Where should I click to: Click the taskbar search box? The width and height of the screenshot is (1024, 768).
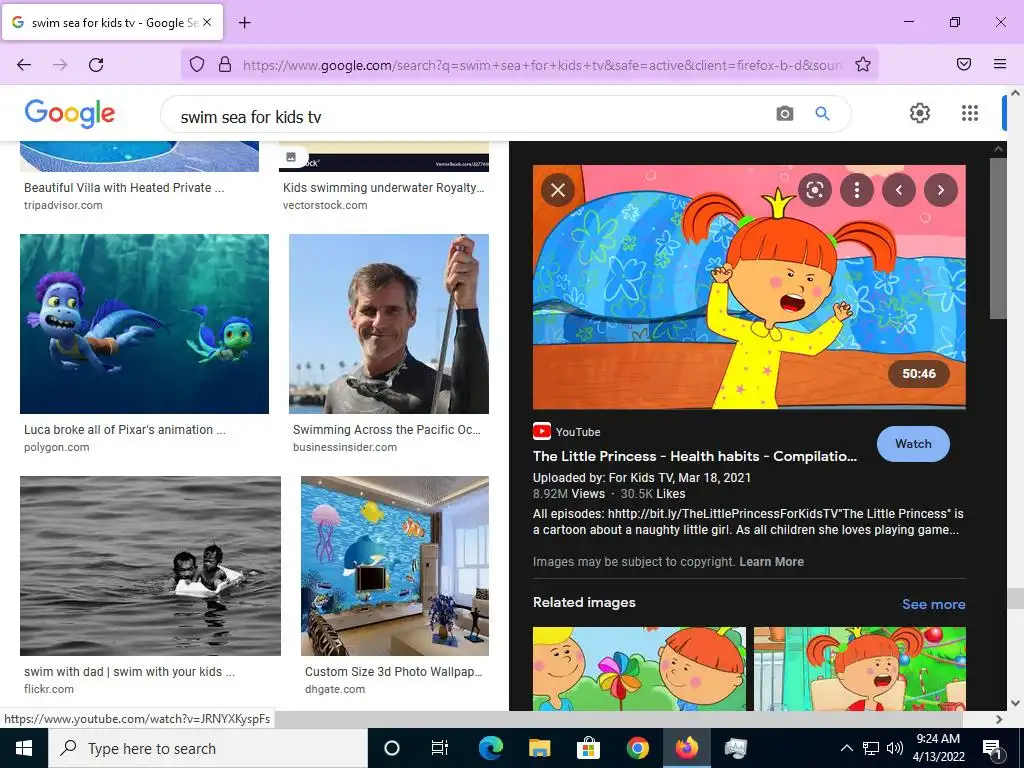[x=208, y=748]
